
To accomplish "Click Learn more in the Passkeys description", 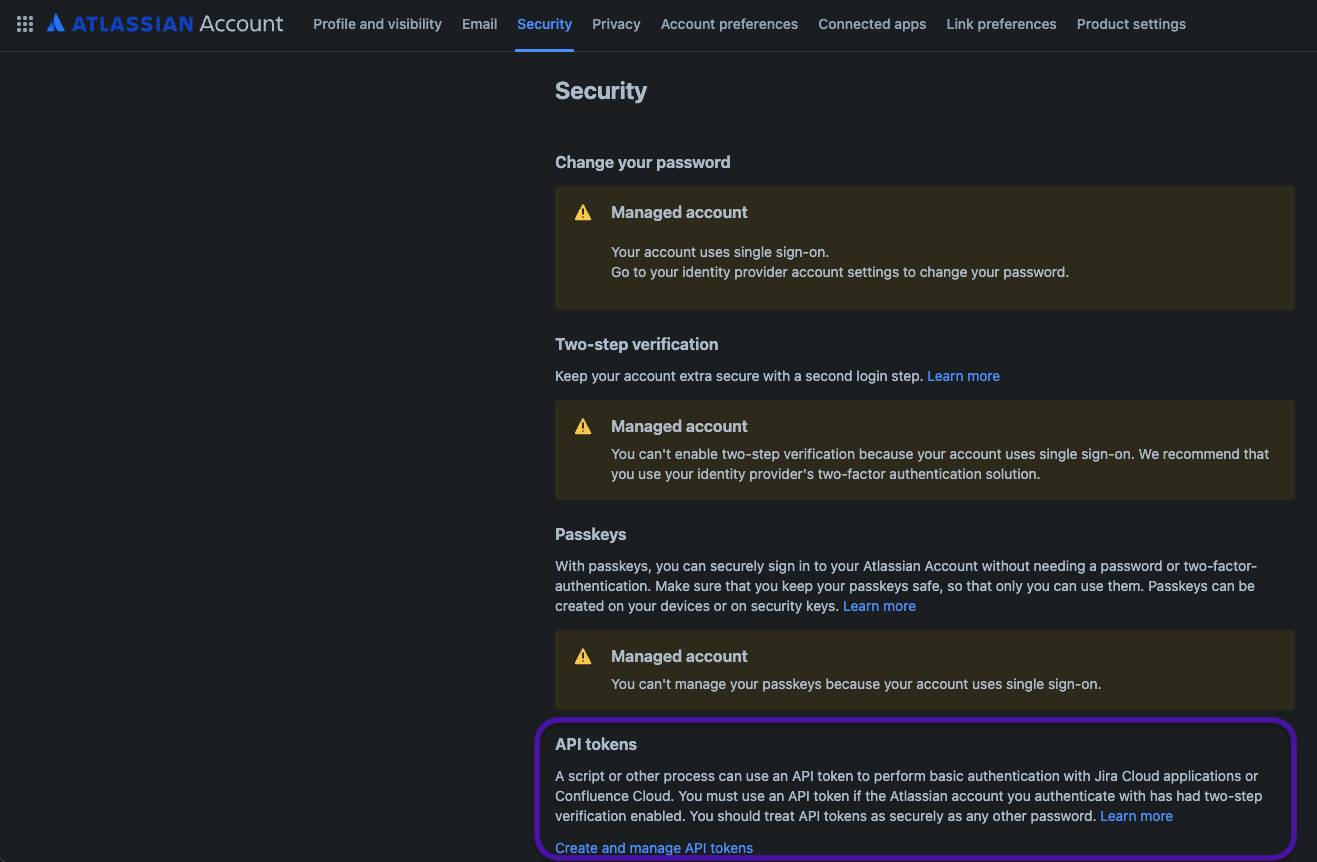I will pyautogui.click(x=879, y=606).
